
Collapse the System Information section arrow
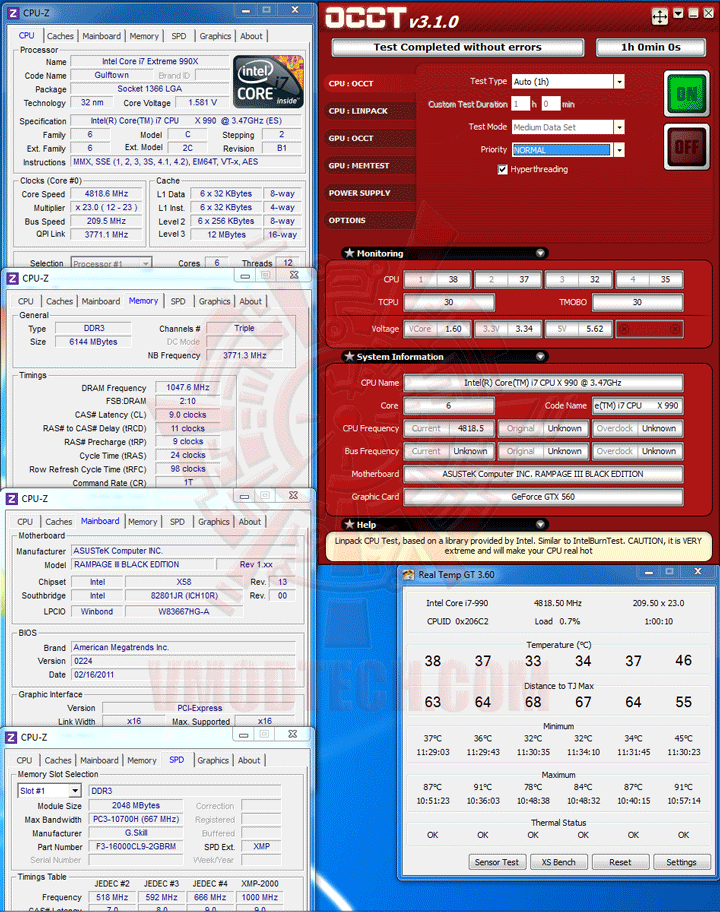pyautogui.click(x=540, y=357)
